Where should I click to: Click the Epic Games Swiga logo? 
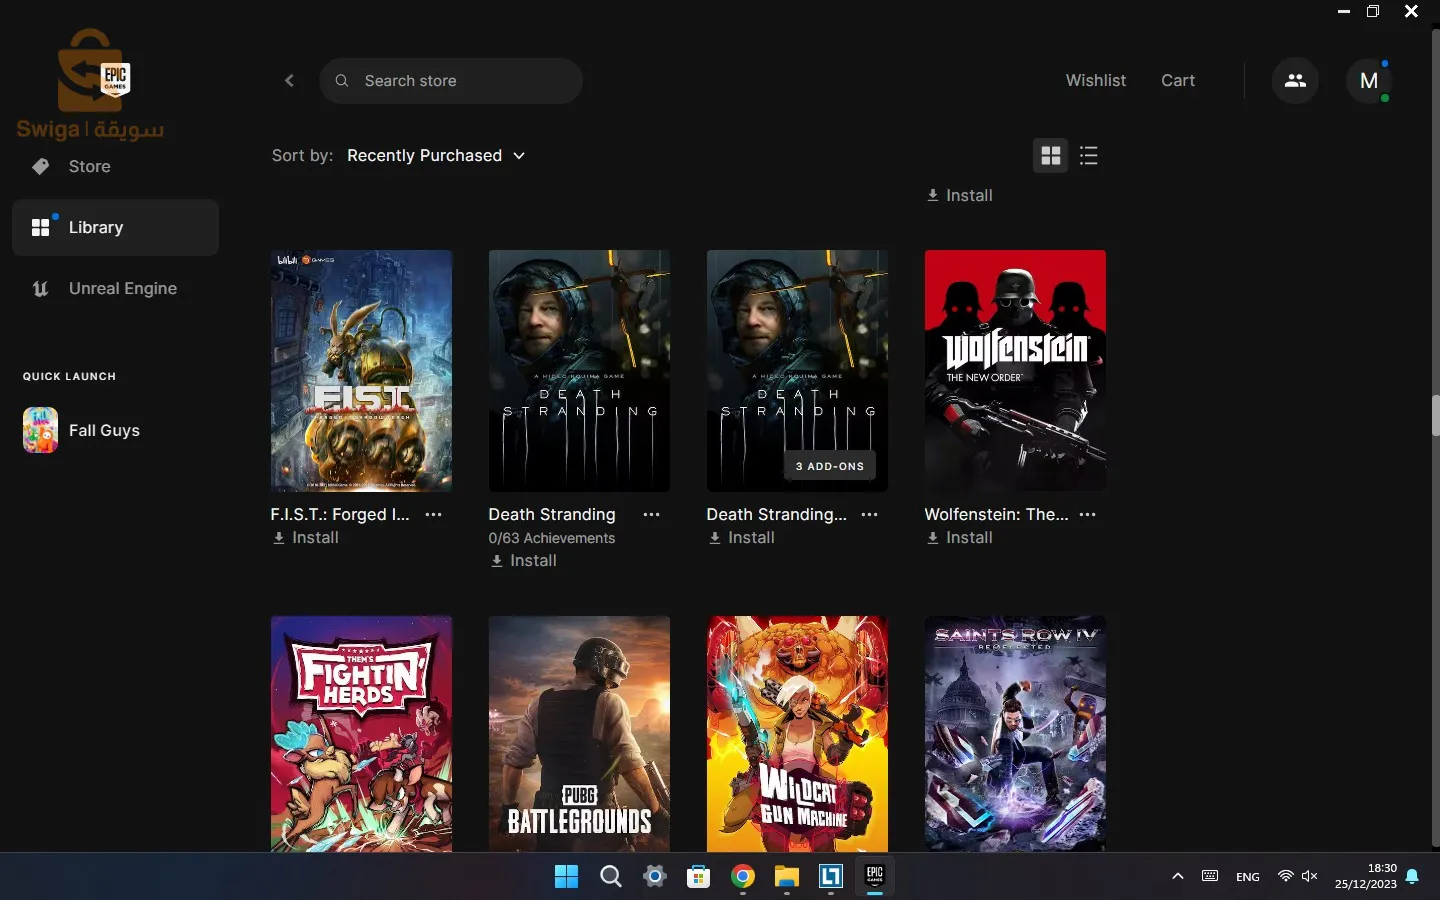[x=91, y=85]
